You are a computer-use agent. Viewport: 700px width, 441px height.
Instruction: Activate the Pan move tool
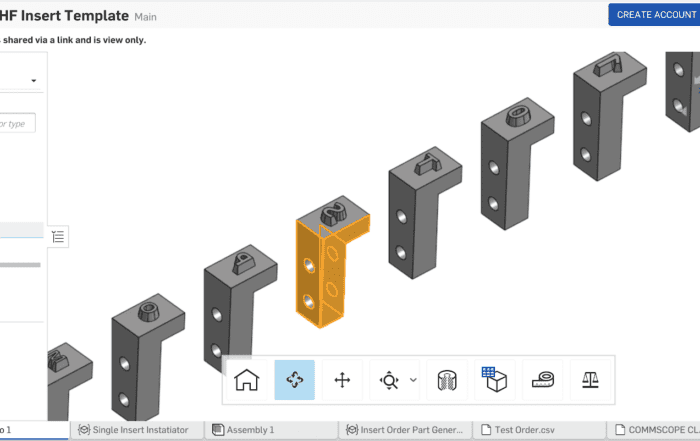(x=342, y=380)
